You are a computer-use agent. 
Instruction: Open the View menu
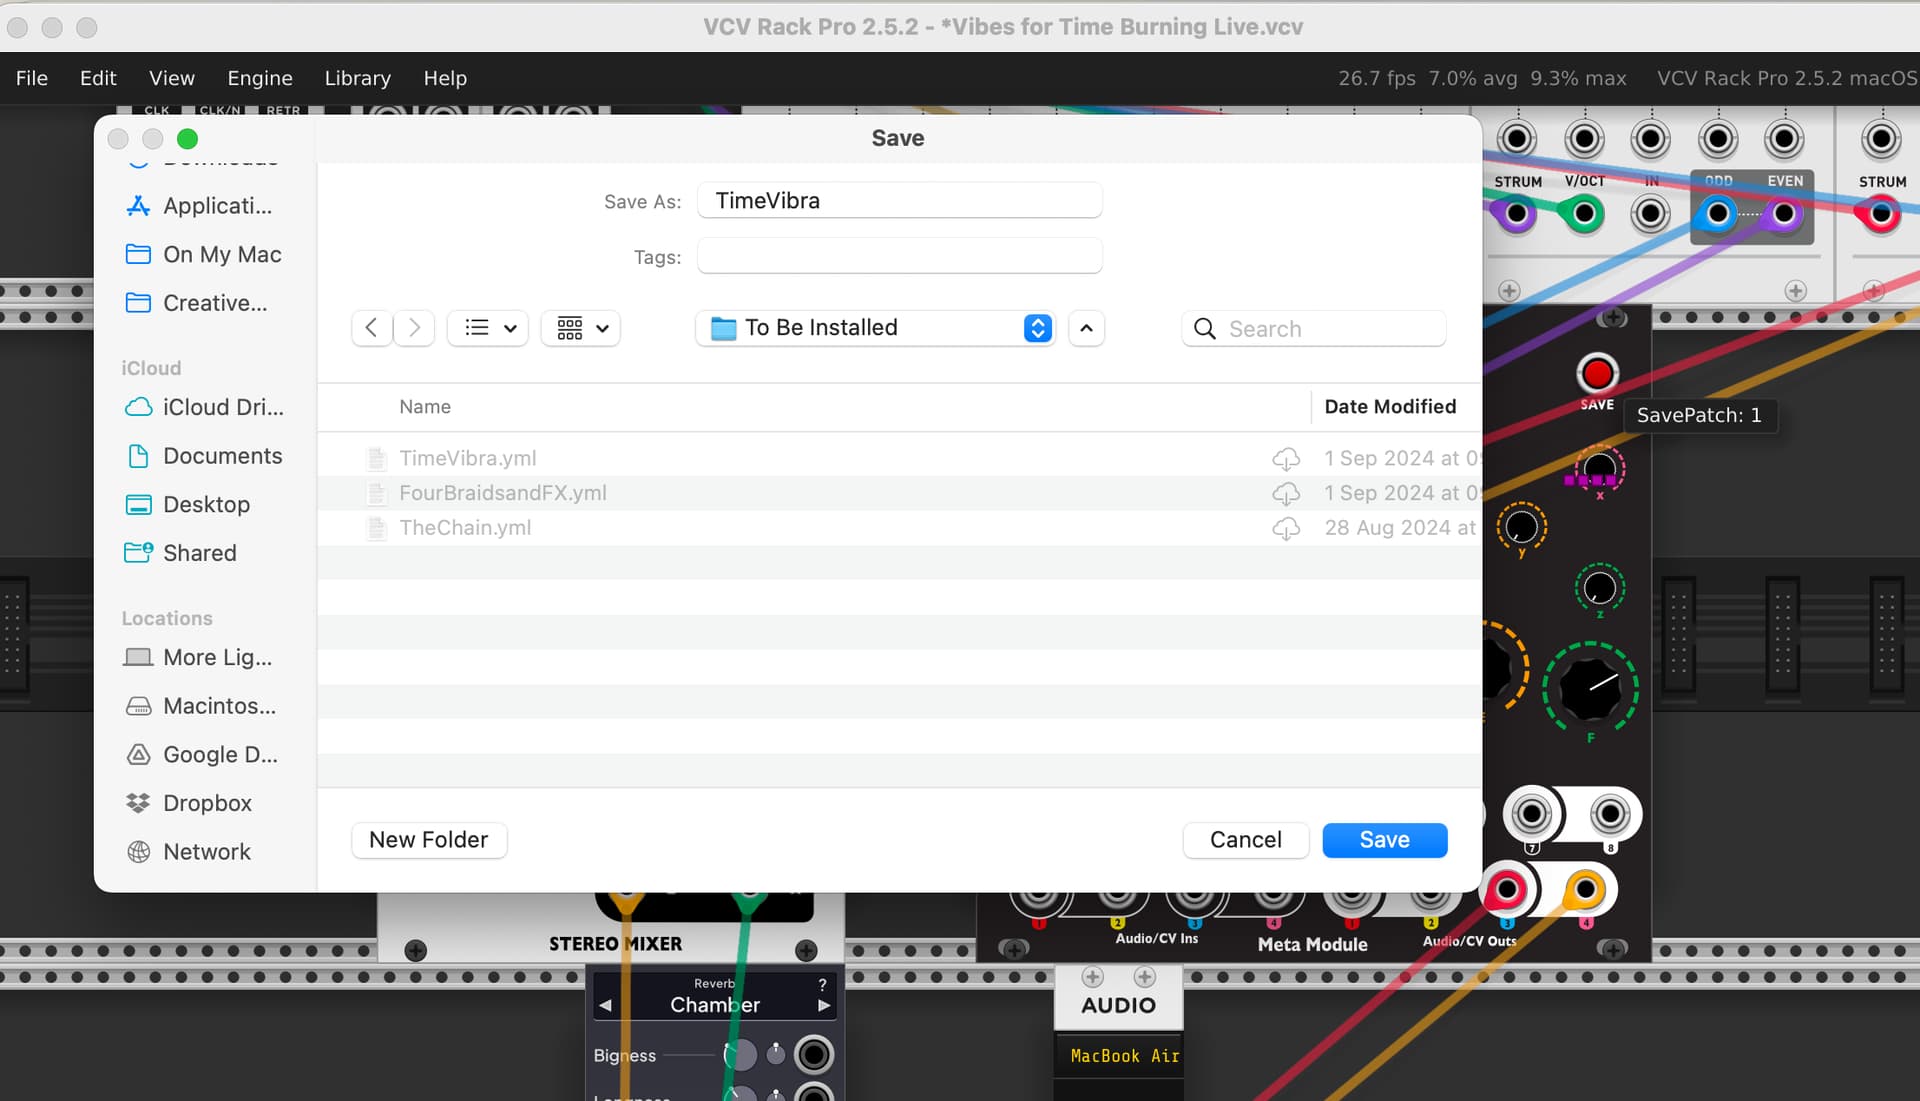[172, 78]
